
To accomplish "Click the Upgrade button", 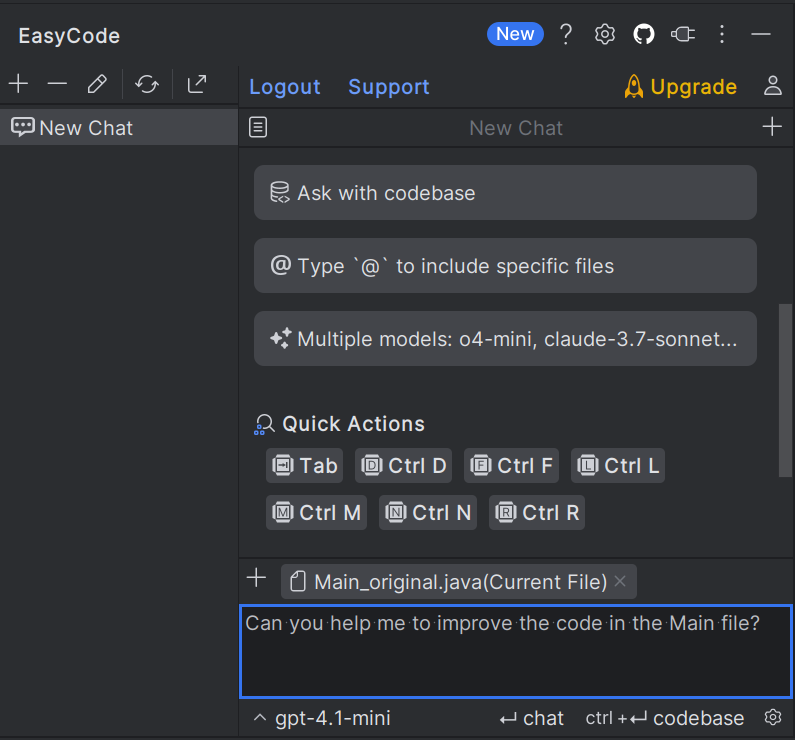I will 681,87.
